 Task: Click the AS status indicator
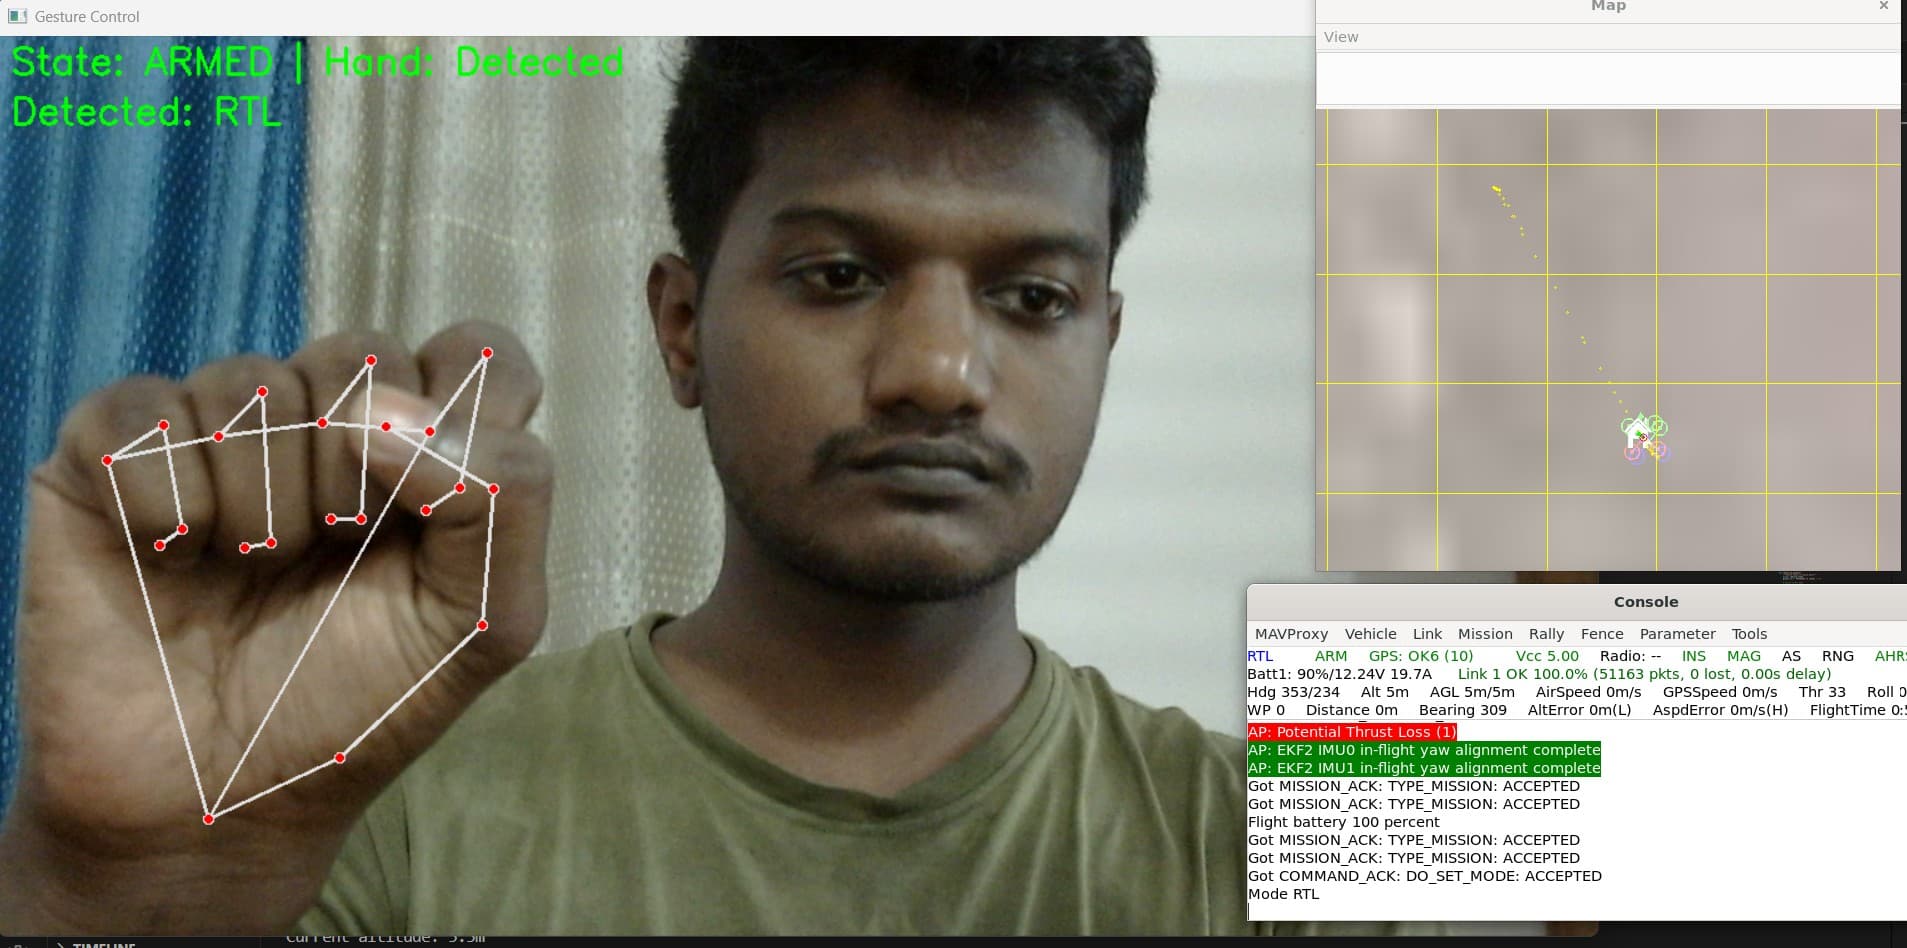1790,656
